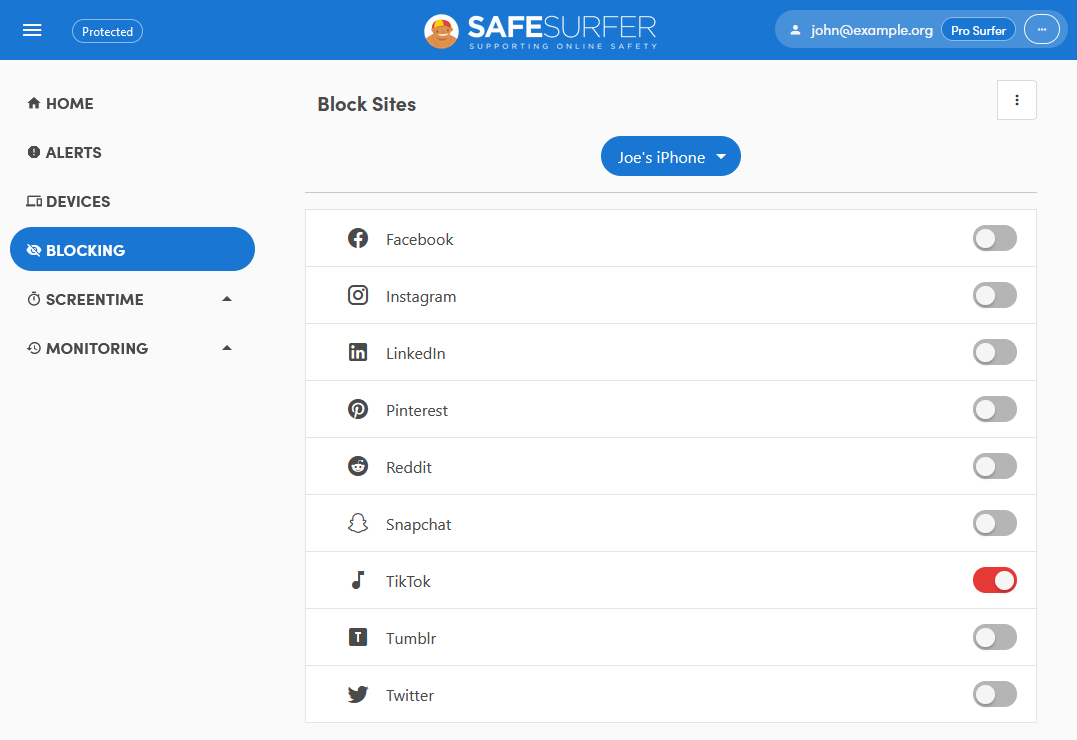Click the SAFESURFER title text

coord(562,27)
